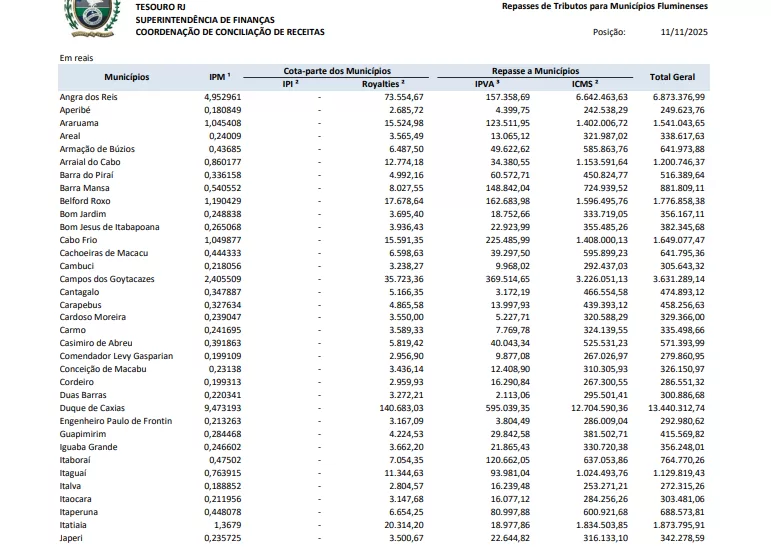Click the position date 11/11/2025
The height and width of the screenshot is (547, 771).
coord(684,32)
